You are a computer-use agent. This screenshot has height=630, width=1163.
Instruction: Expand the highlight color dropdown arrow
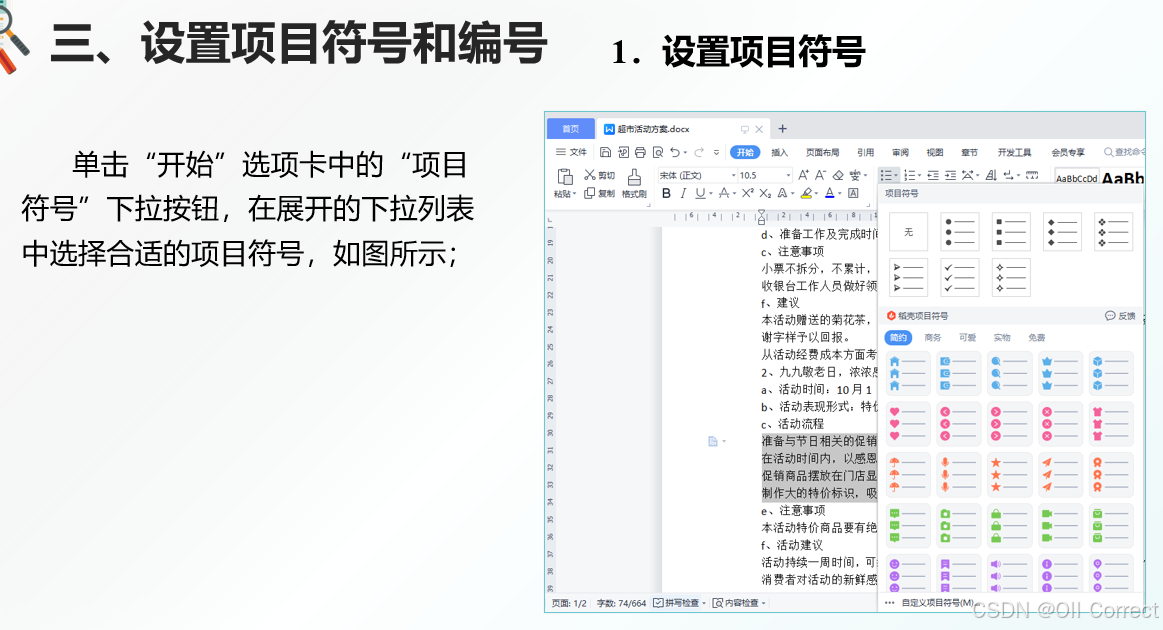[816, 194]
